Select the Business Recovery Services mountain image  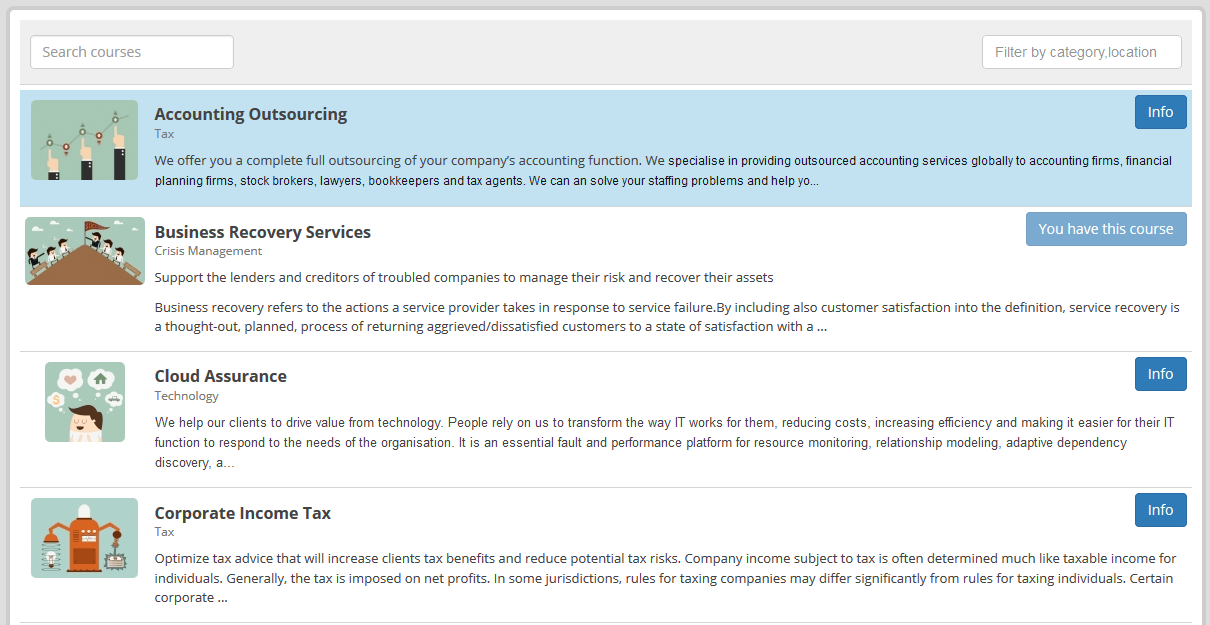click(85, 251)
